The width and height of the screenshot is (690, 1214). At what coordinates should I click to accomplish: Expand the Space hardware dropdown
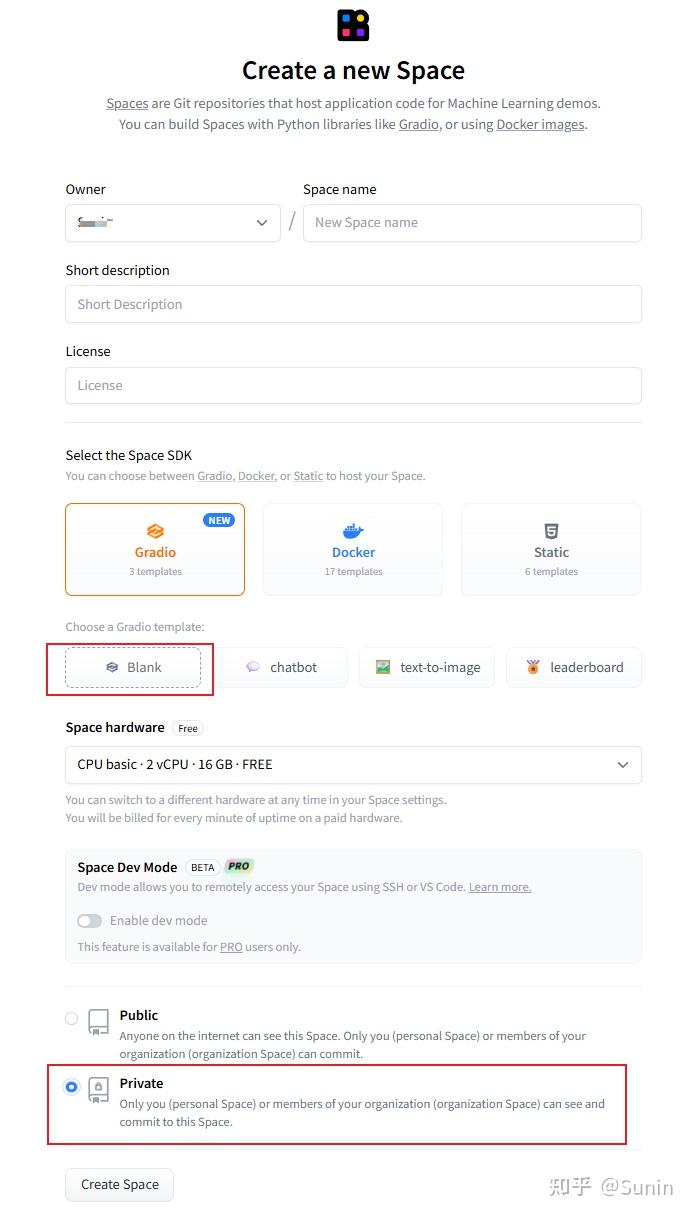point(353,764)
